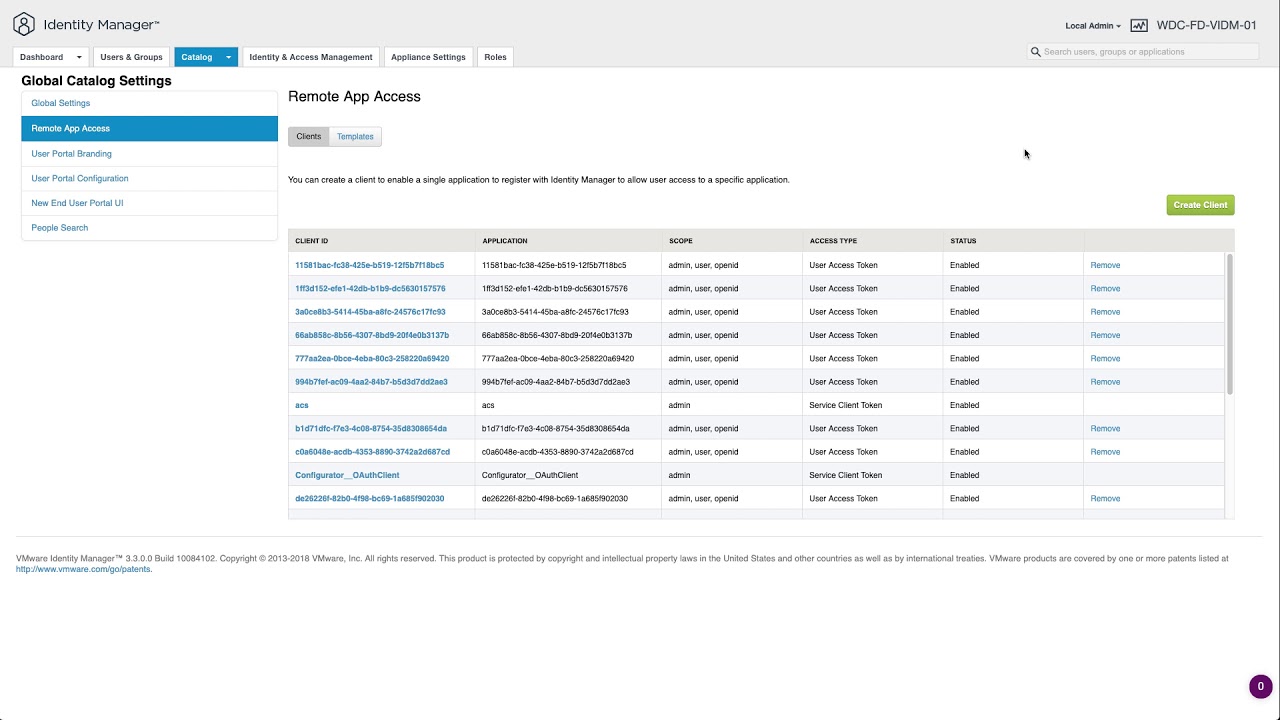
Task: Click the search users, groups or applications field
Action: click(x=1150, y=52)
